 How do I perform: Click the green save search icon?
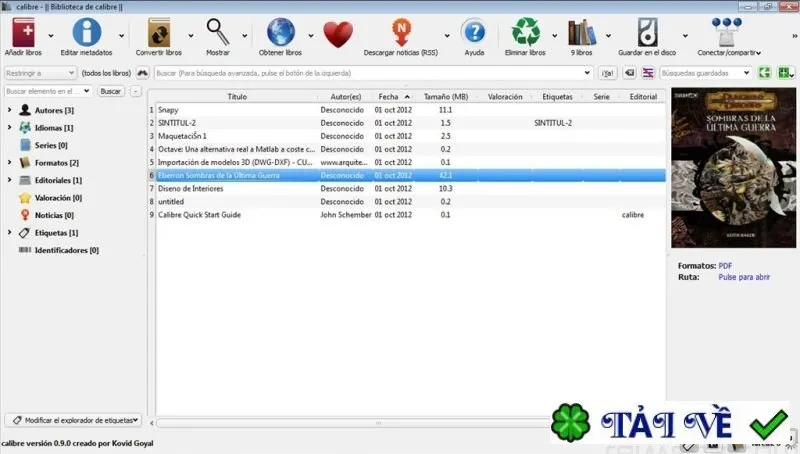click(x=764, y=73)
